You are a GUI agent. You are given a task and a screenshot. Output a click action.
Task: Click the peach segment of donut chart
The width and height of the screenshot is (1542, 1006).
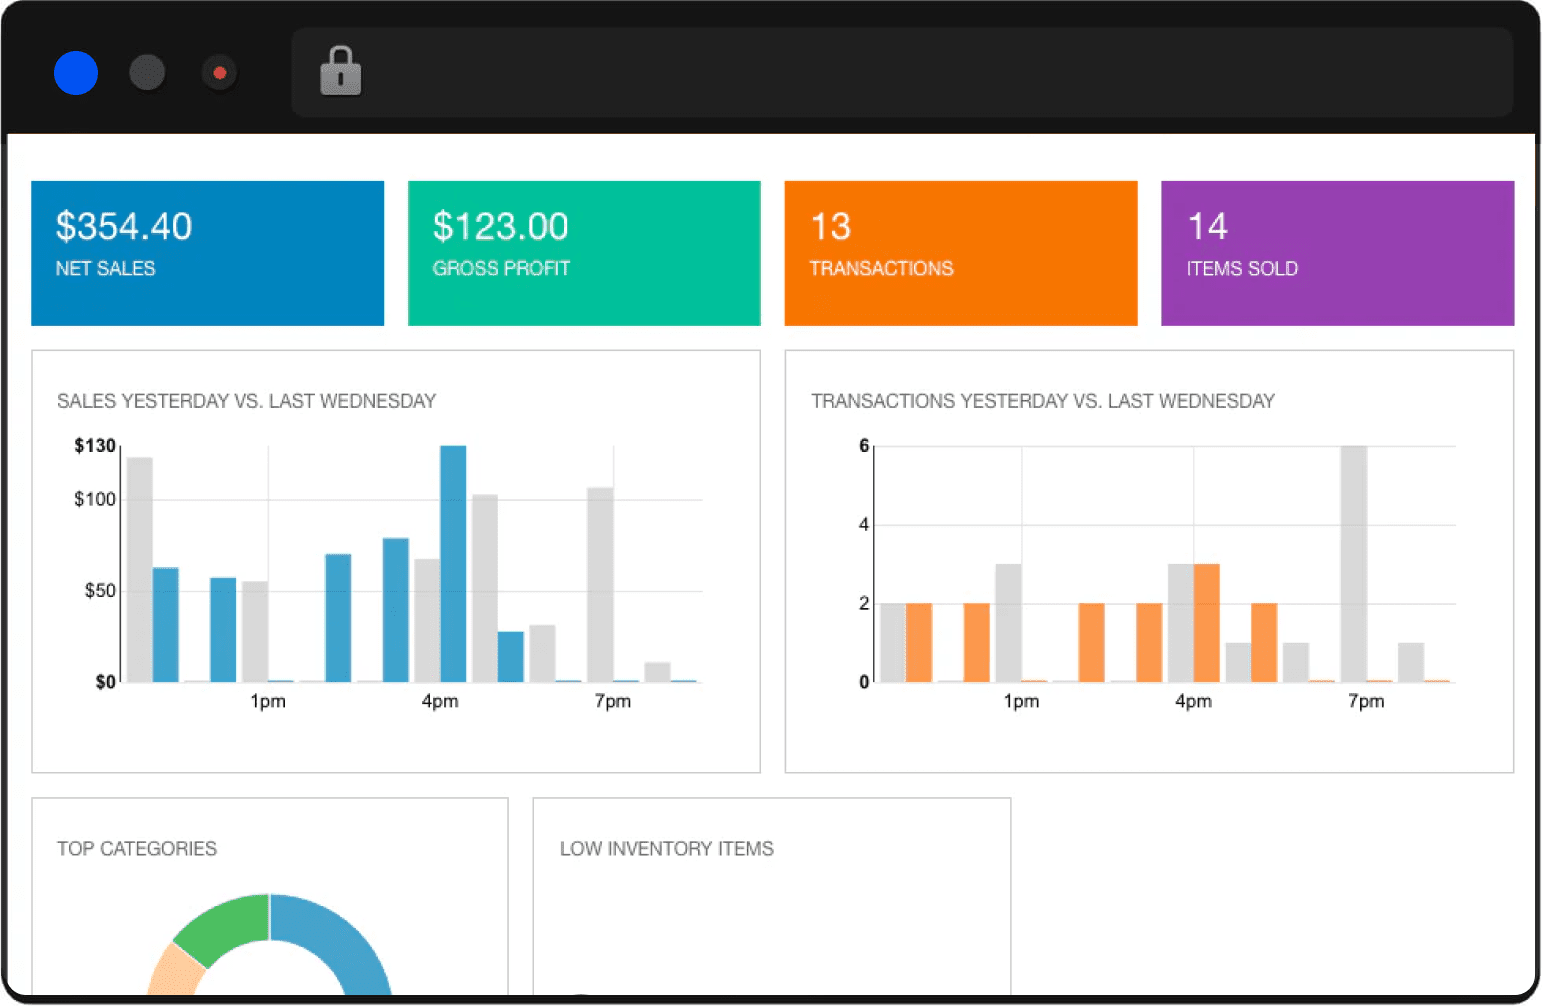[x=172, y=972]
